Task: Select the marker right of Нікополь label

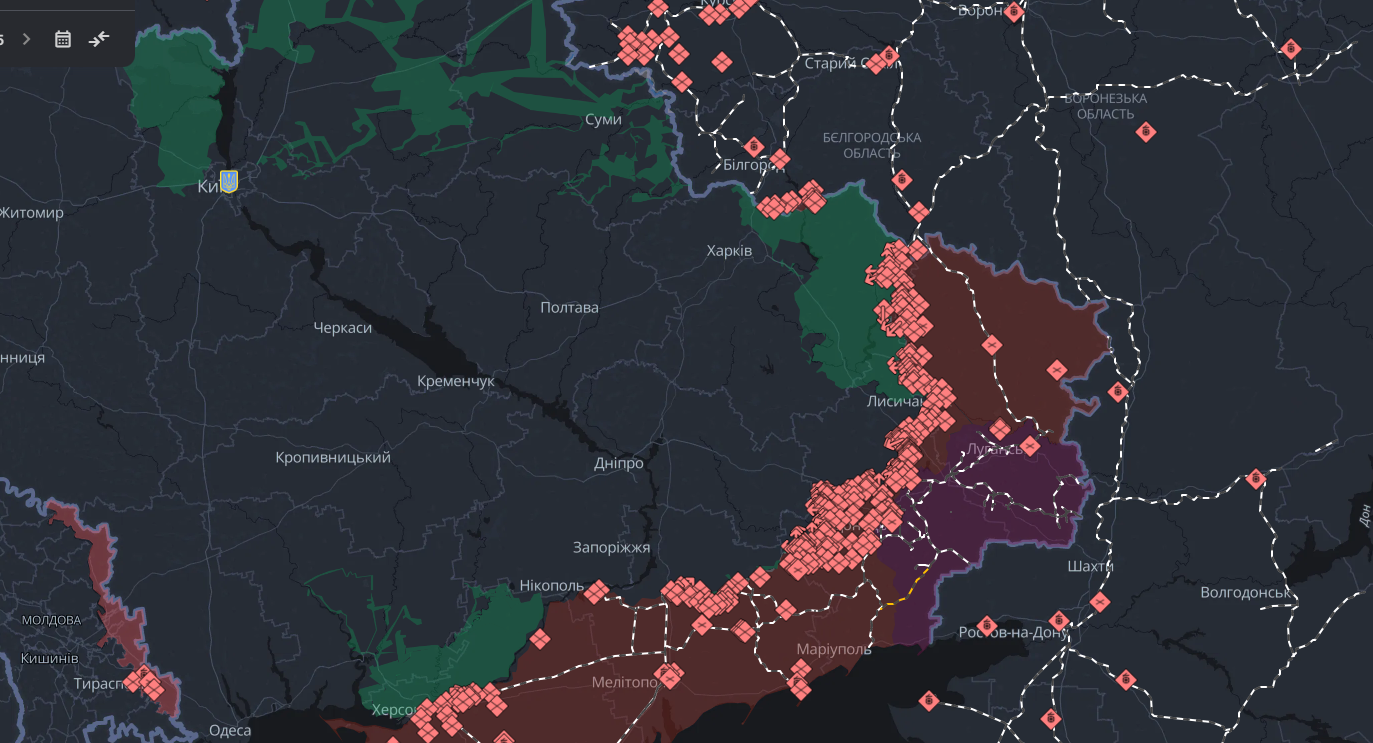Action: pos(596,592)
